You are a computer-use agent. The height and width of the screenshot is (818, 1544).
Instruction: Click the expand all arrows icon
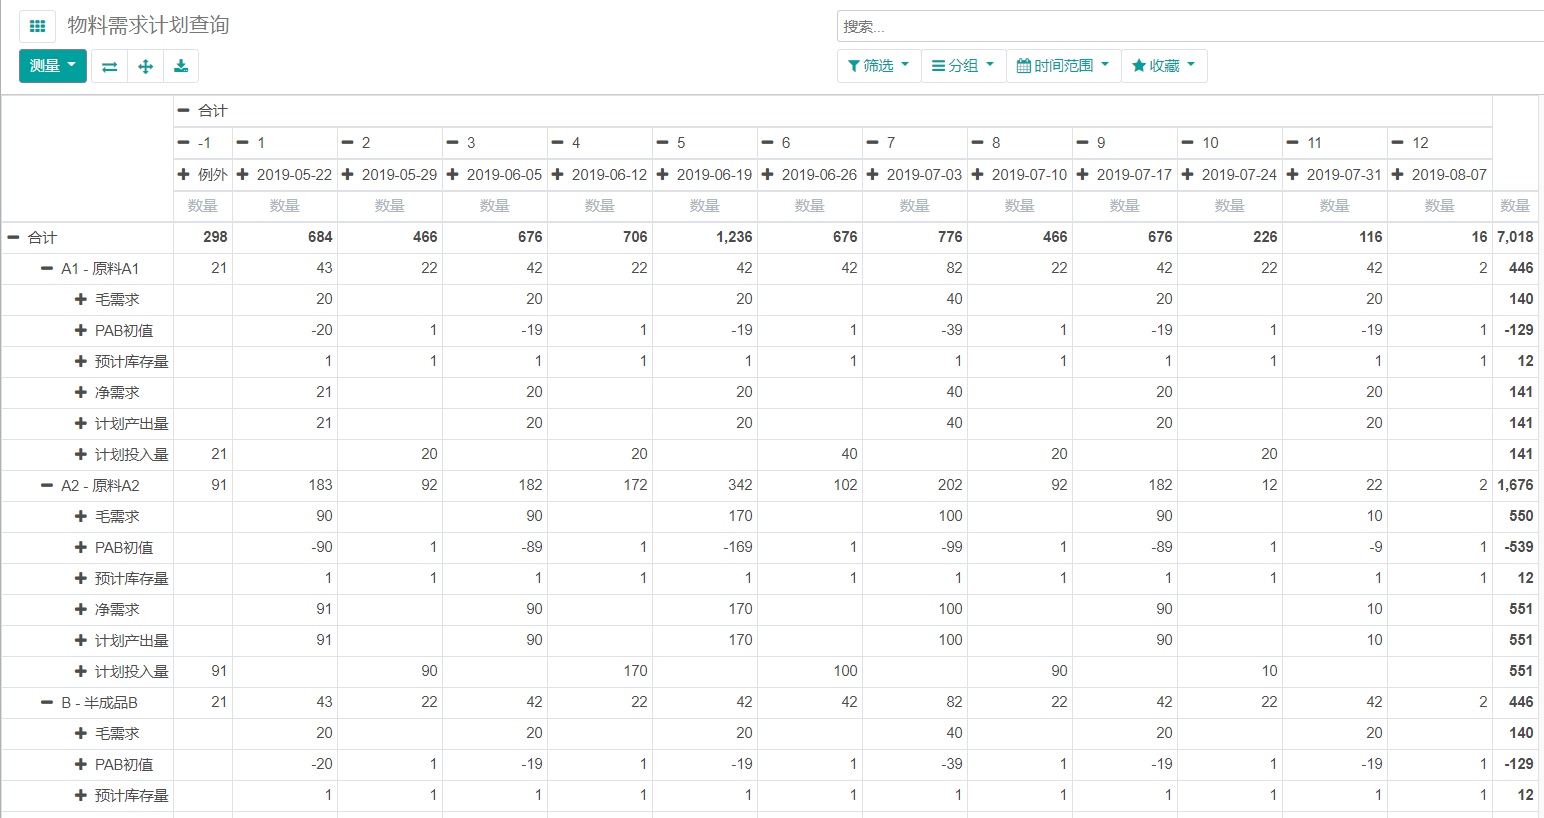(x=145, y=66)
